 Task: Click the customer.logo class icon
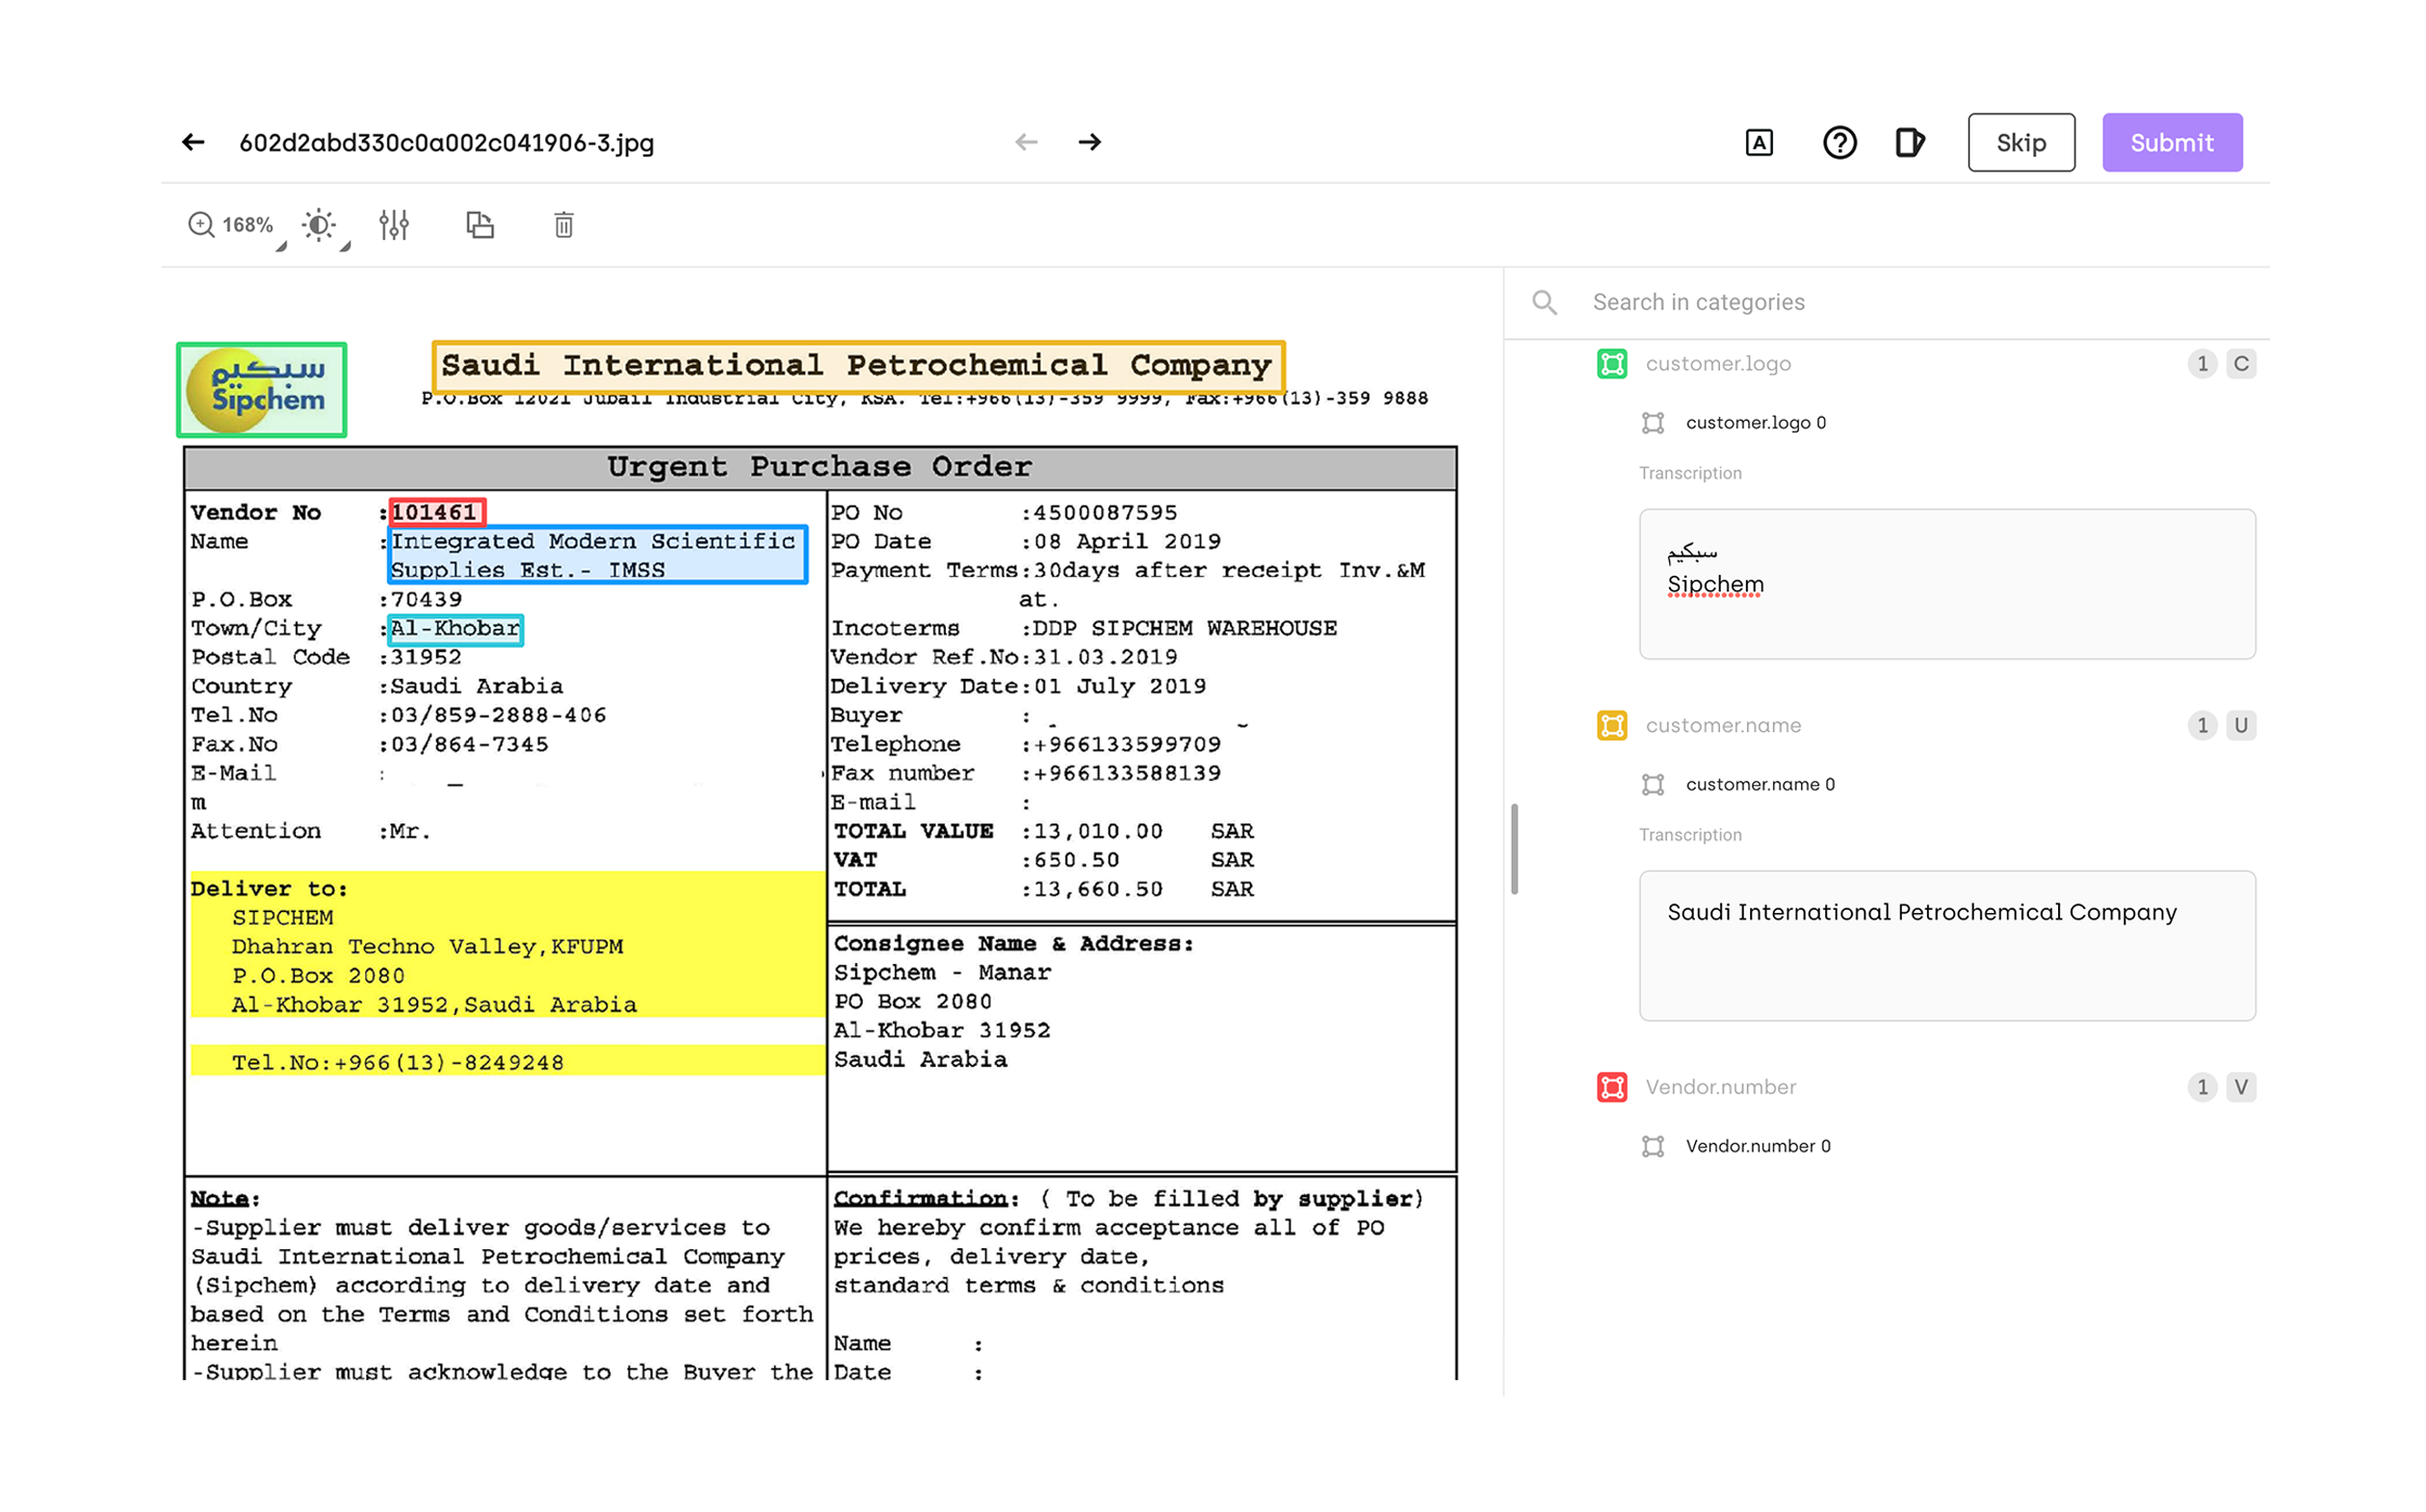[1612, 364]
